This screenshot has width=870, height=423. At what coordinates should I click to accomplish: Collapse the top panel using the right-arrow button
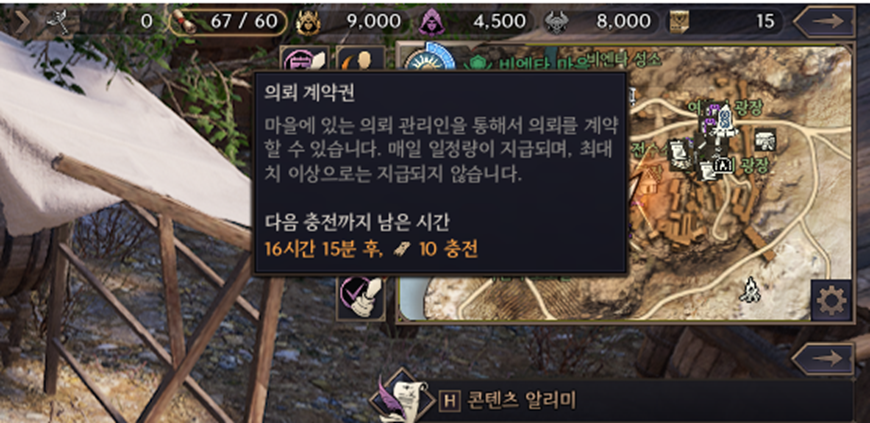(824, 22)
